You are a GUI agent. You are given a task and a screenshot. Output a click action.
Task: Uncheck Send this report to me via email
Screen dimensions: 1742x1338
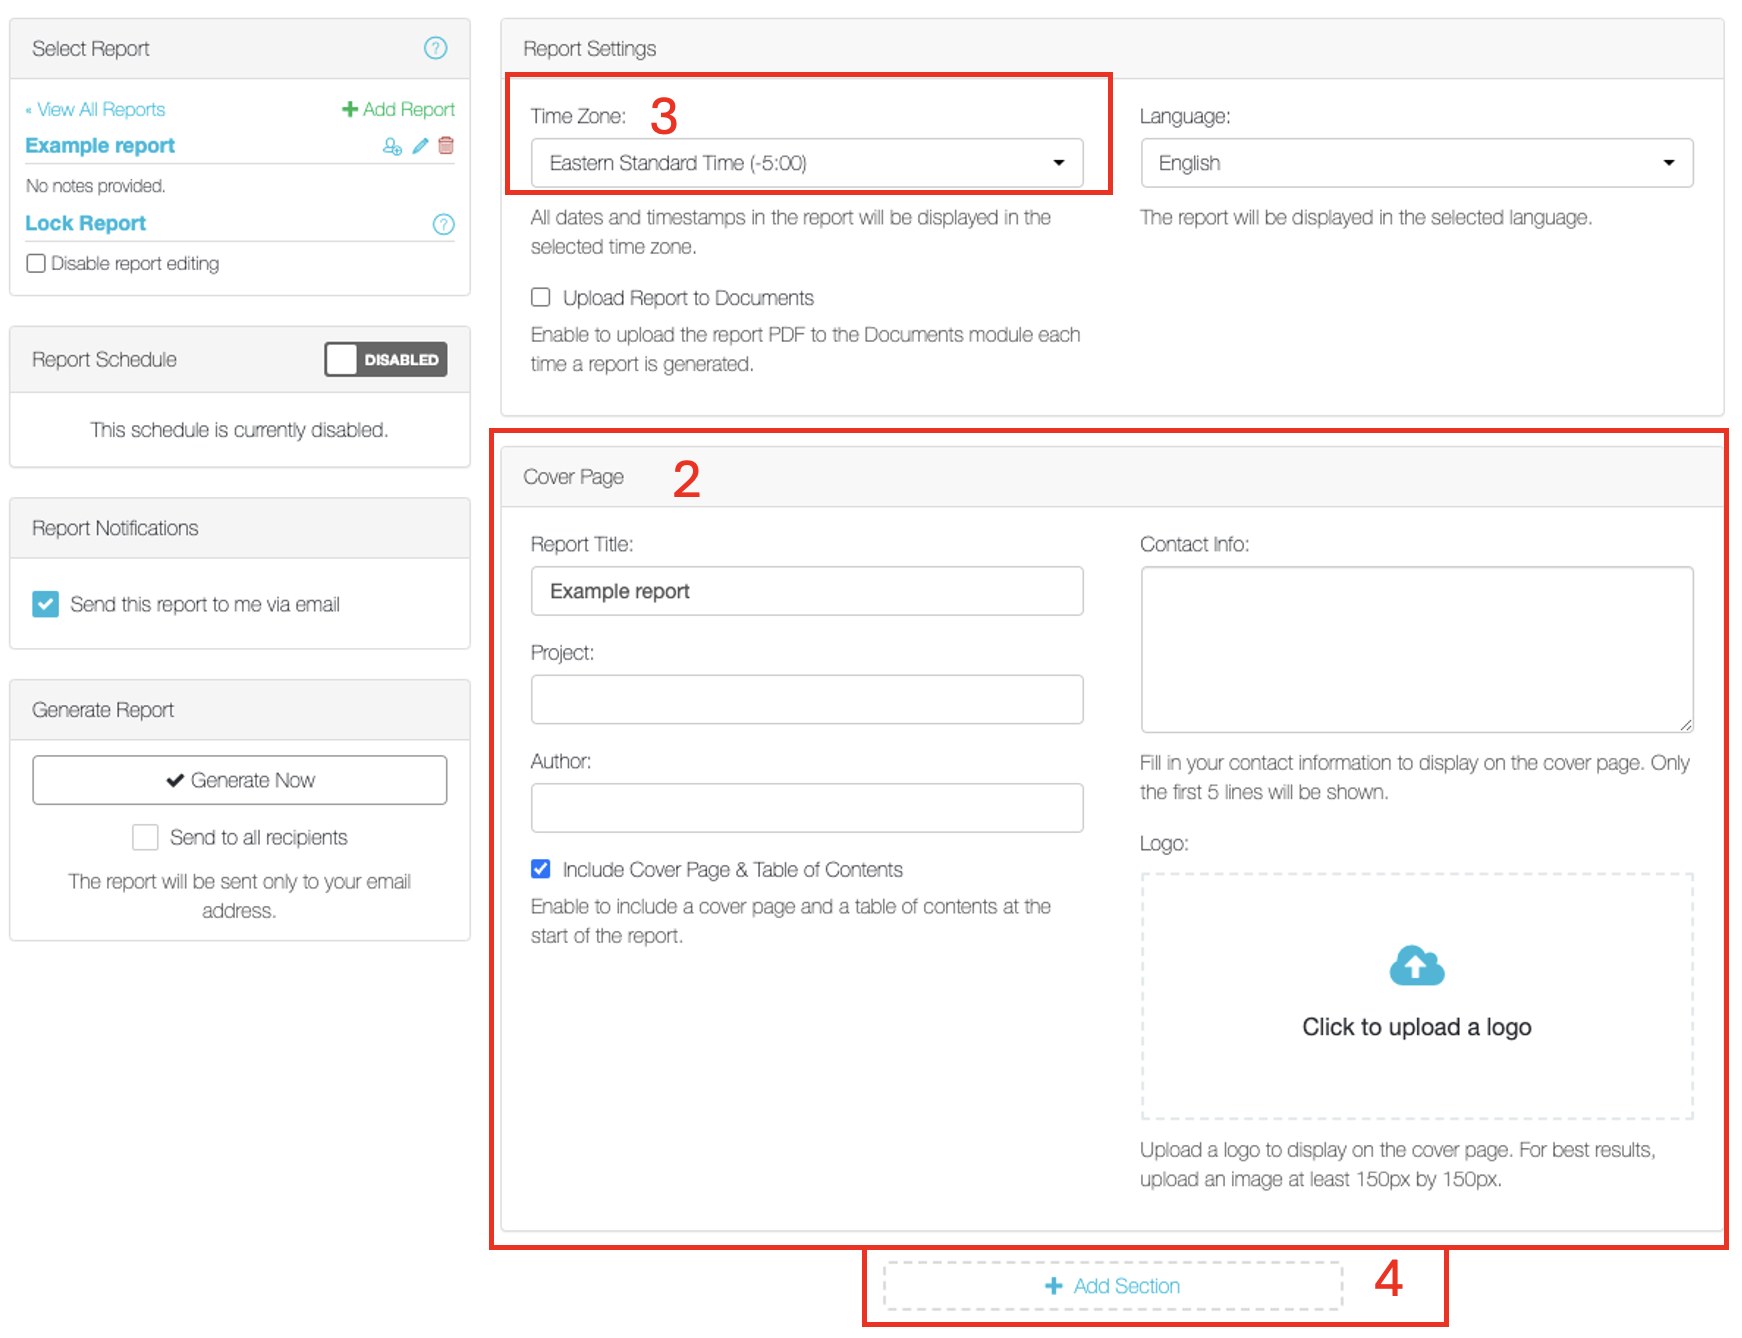point(45,604)
